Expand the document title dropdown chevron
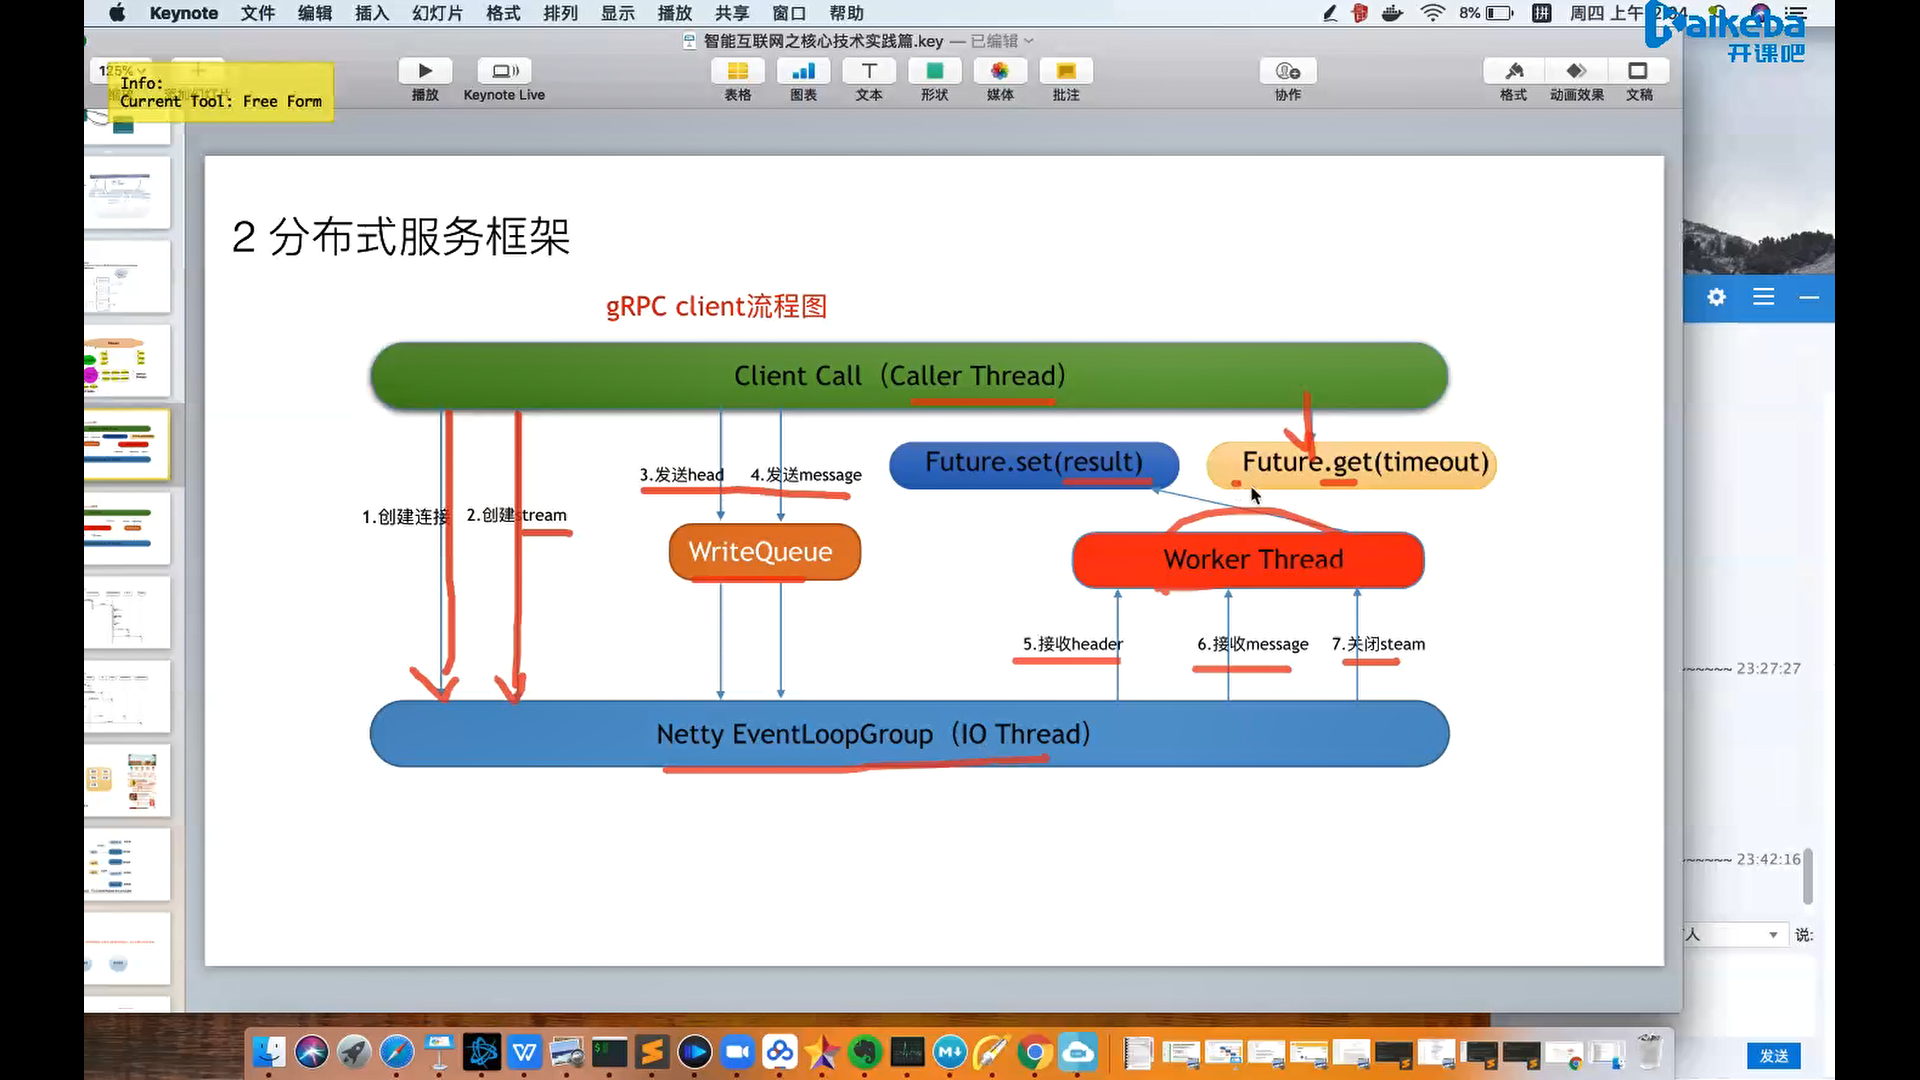Image resolution: width=1920 pixels, height=1080 pixels. [1029, 41]
